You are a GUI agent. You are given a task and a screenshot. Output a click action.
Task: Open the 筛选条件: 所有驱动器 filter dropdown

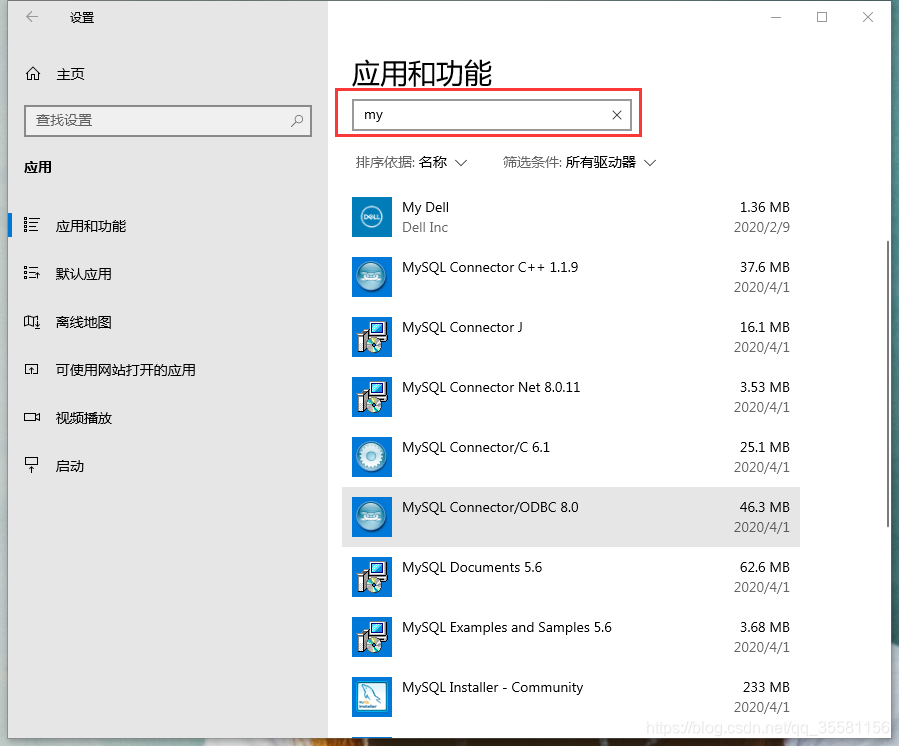pyautogui.click(x=579, y=162)
